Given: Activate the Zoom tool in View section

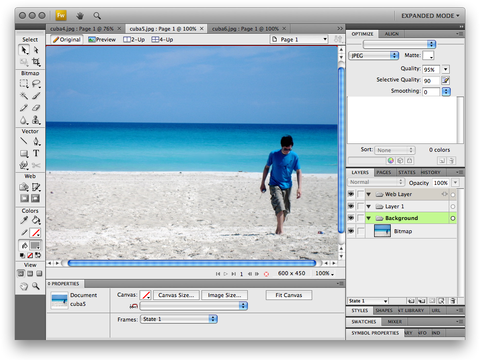Looking at the screenshot, I should point(36,286).
